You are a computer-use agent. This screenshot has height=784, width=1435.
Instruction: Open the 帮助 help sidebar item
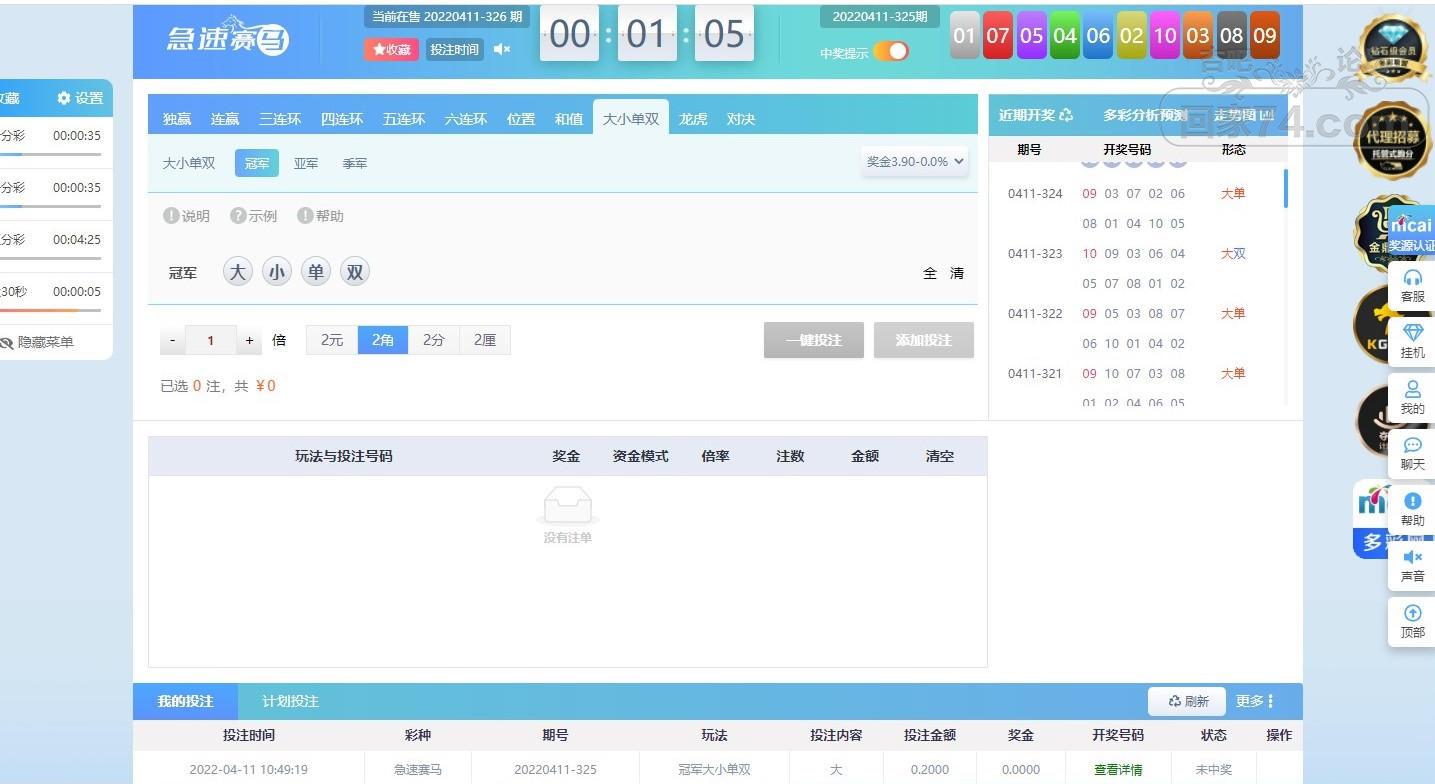click(1413, 509)
